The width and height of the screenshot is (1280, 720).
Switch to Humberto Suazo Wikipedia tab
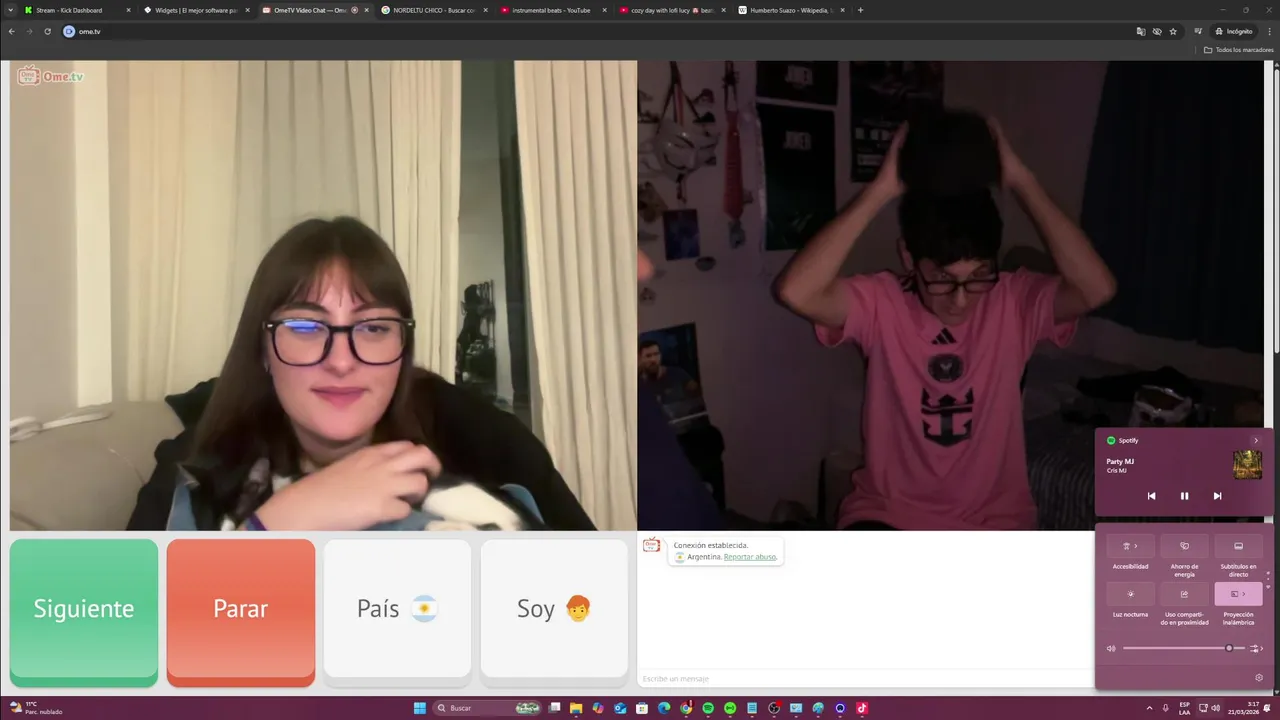(790, 10)
